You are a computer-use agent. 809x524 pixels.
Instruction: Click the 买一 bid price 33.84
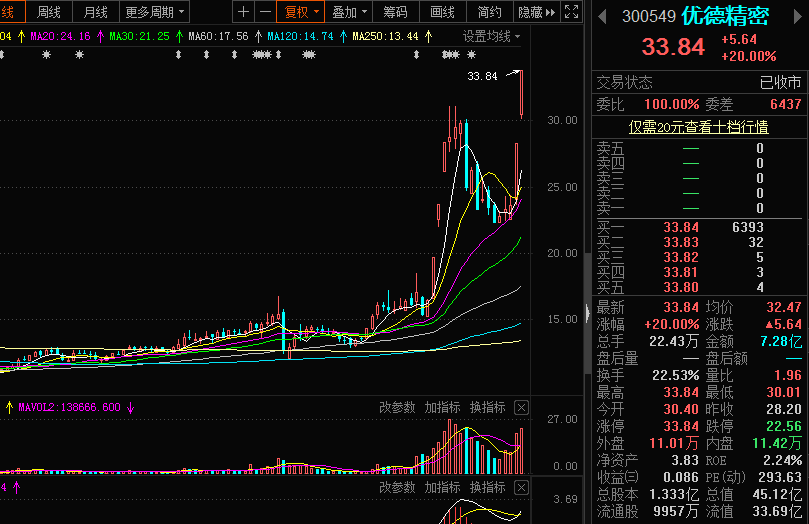point(681,227)
